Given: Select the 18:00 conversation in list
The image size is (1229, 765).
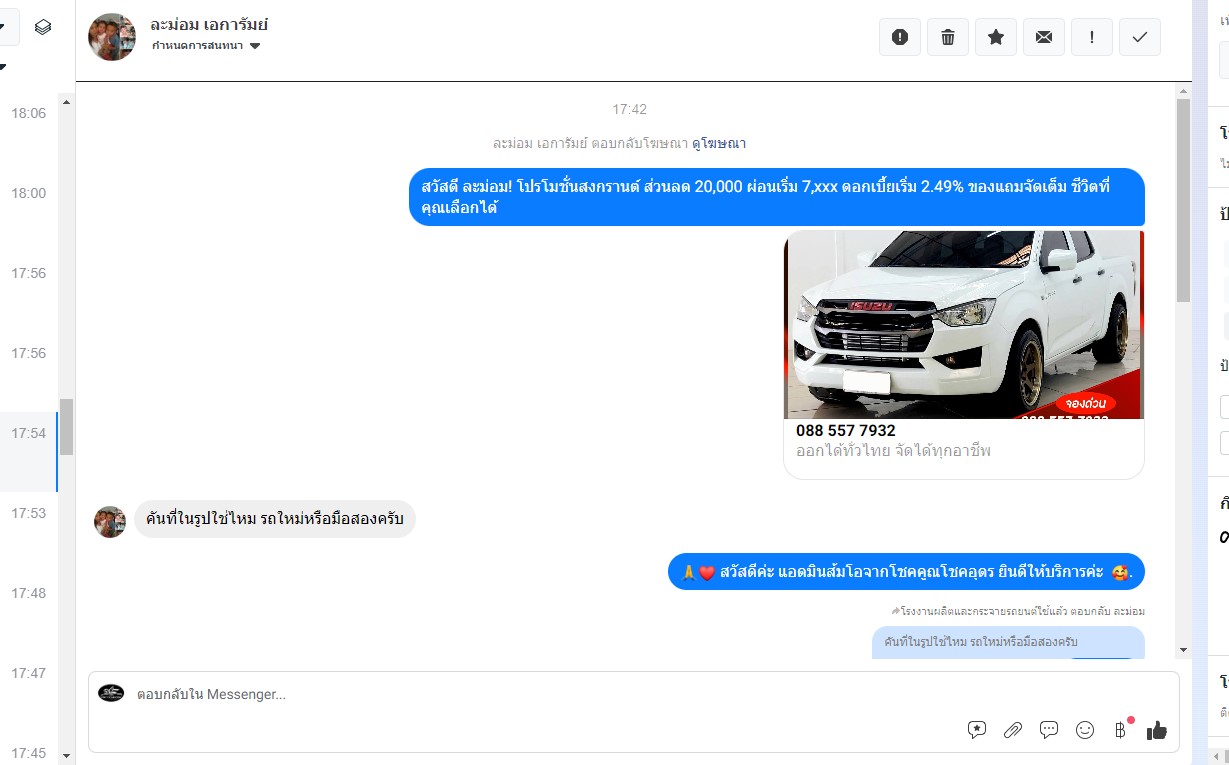Looking at the screenshot, I should (29, 193).
